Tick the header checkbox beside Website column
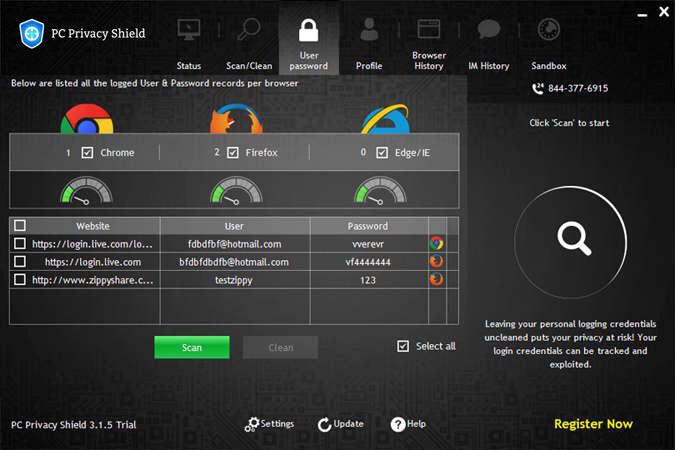Screen dimensions: 675x450 click(20, 225)
